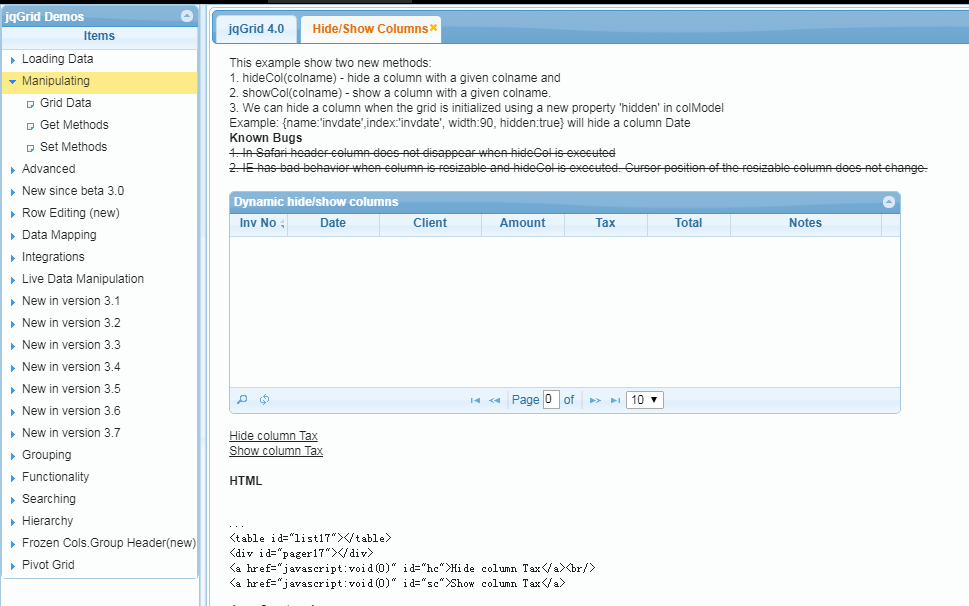Expand the Row Editing (new) node
Image resolution: width=969 pixels, height=606 pixels.
[x=12, y=214]
